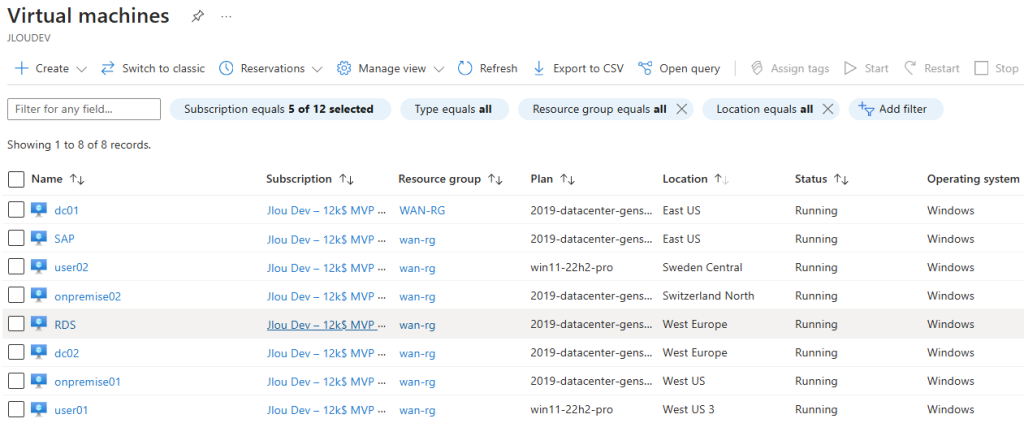The width and height of the screenshot is (1024, 423).
Task: Open the onpremise02 virtual machine link
Action: pyautogui.click(x=88, y=296)
